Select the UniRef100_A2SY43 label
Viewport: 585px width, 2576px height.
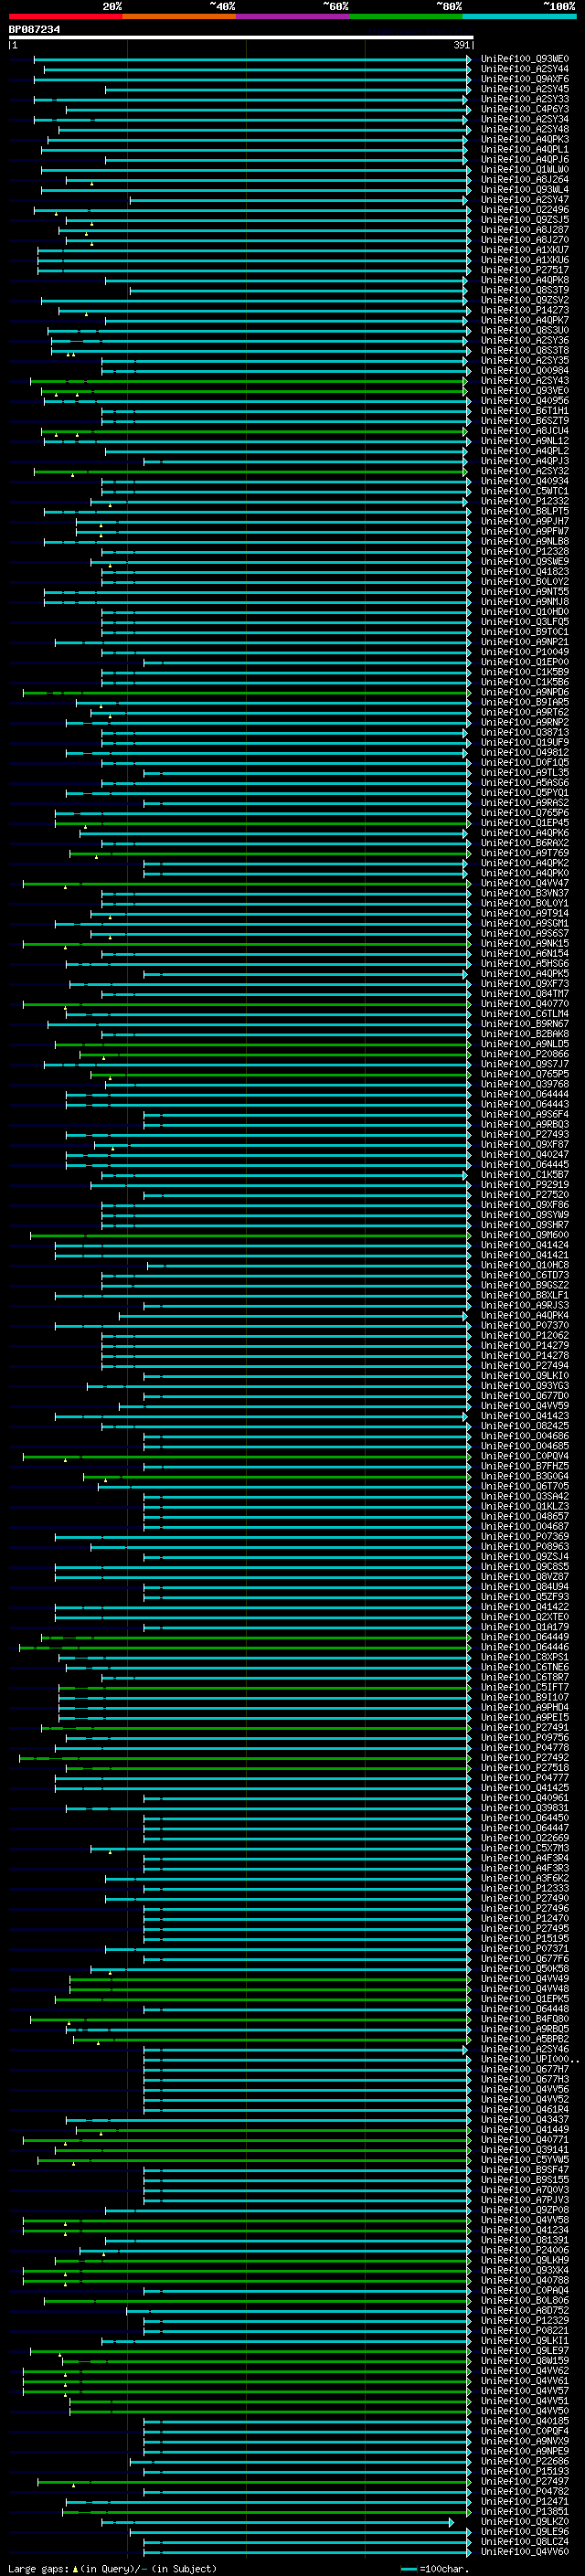[524, 381]
